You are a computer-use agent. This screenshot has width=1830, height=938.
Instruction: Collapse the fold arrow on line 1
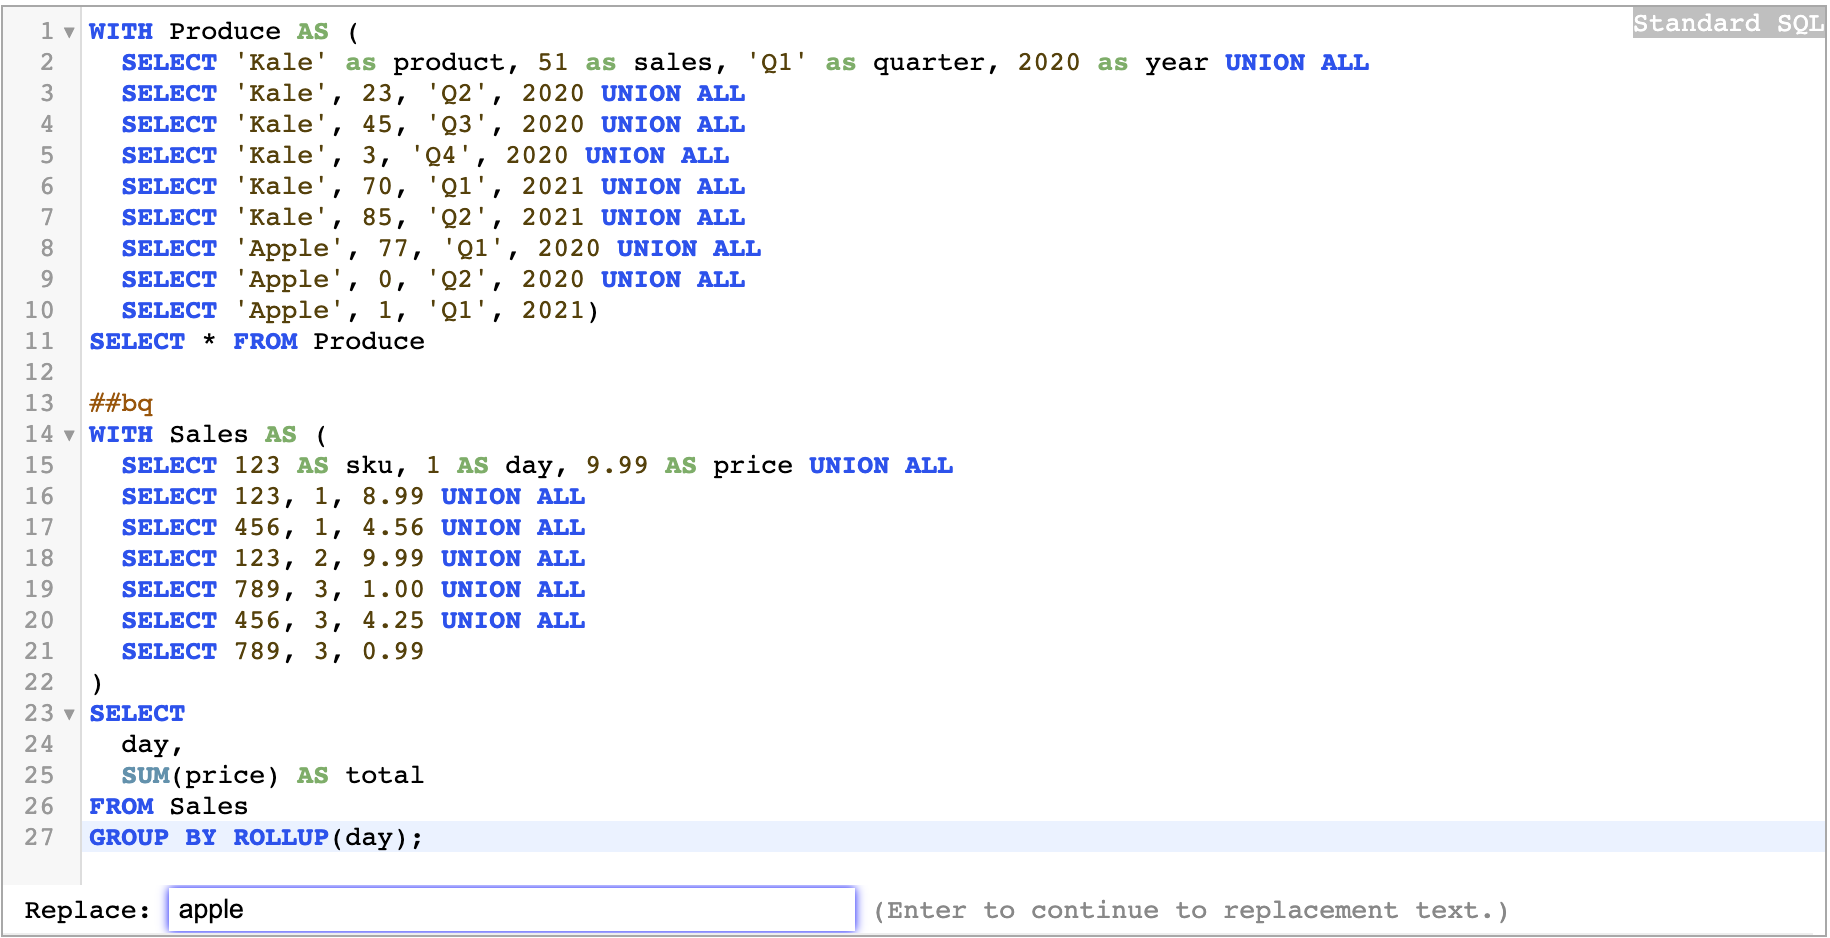69,32
